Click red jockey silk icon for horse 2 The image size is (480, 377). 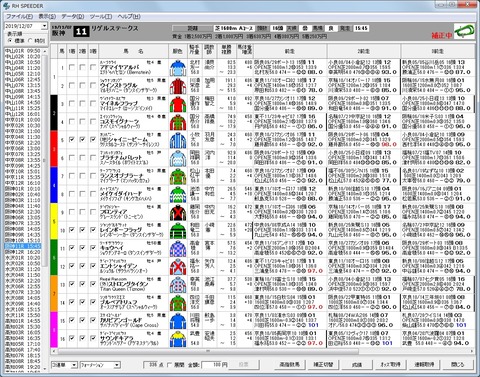click(x=178, y=86)
